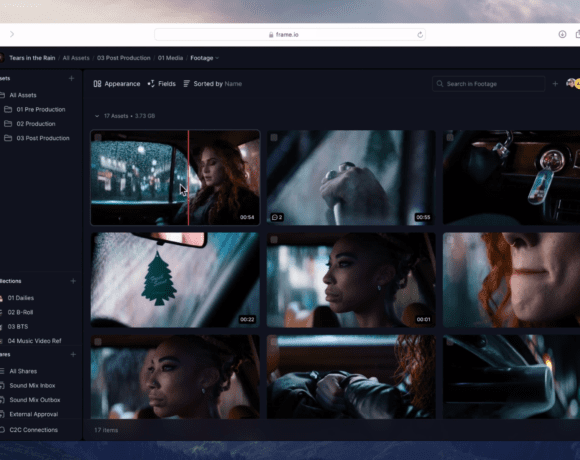
Task: Open the pine tree air freshener clip
Action: pos(175,280)
